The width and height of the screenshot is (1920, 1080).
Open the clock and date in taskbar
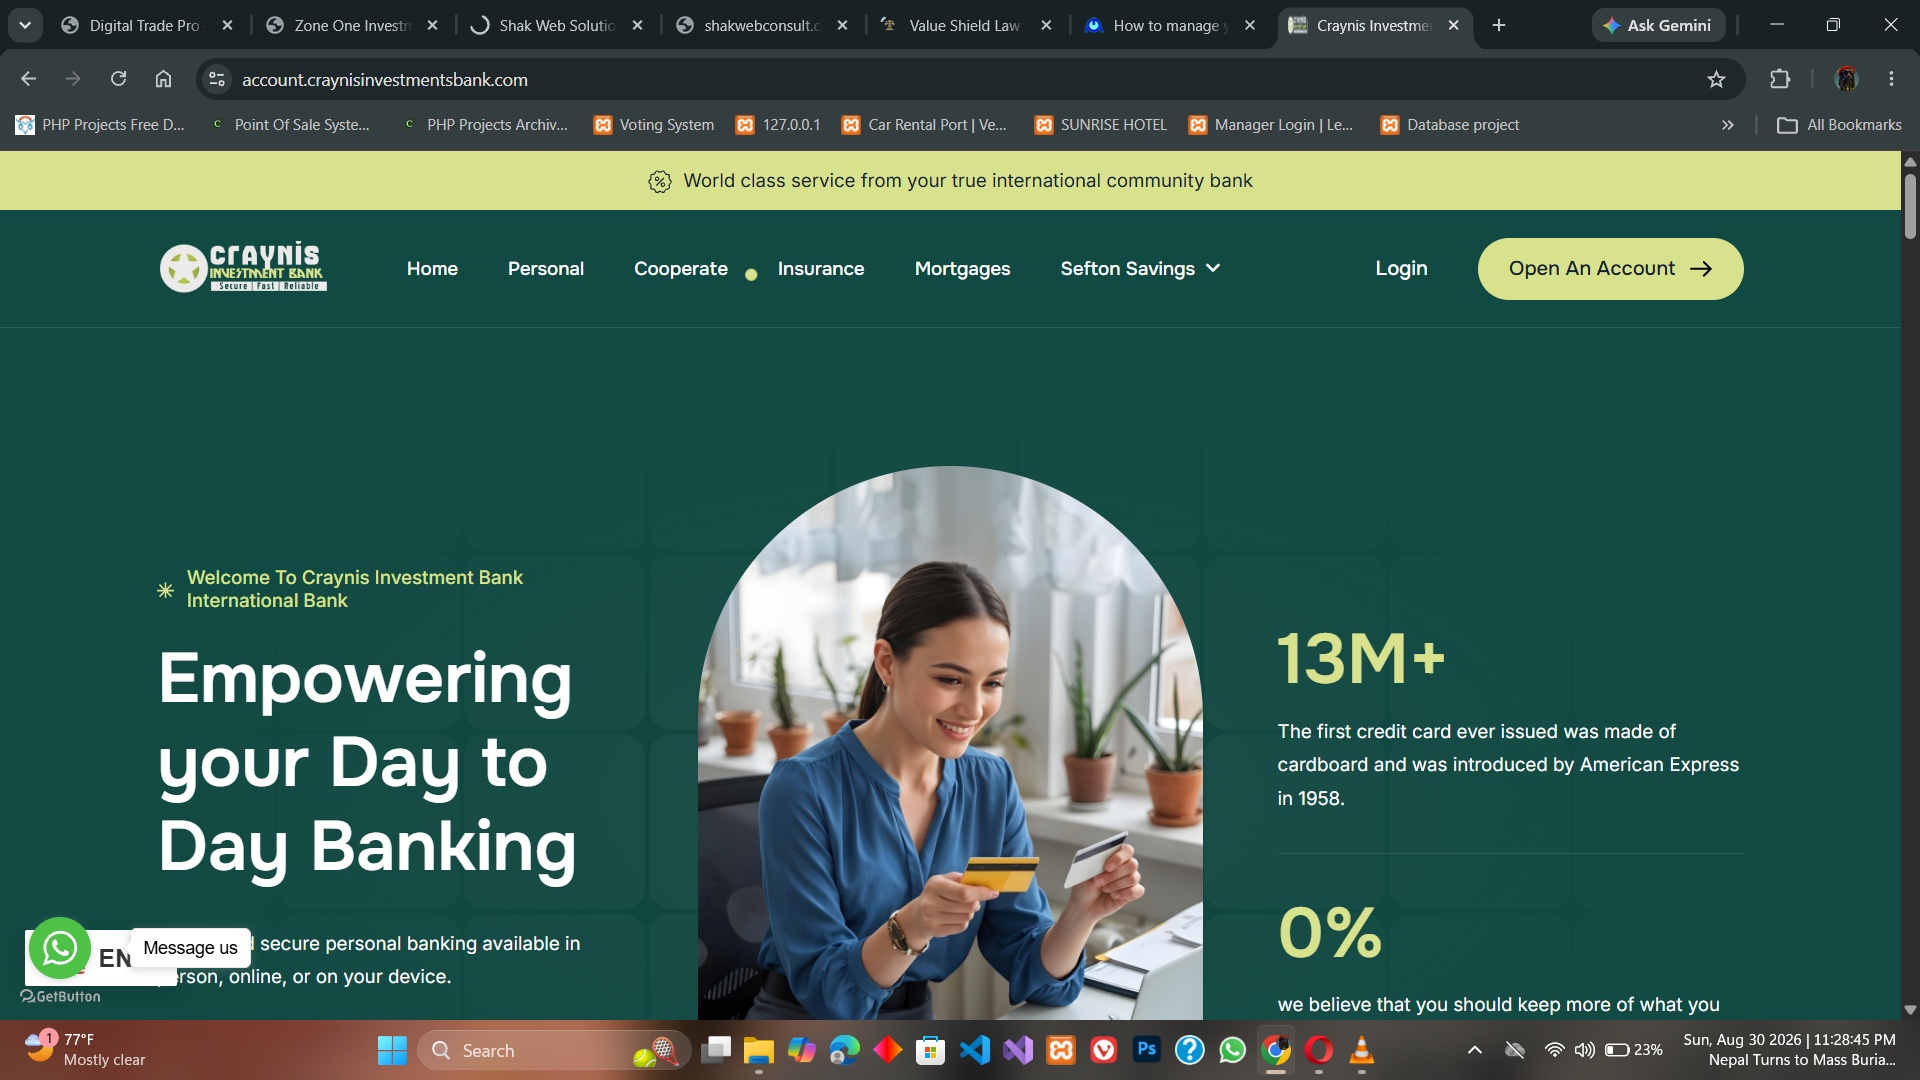[1789, 1050]
